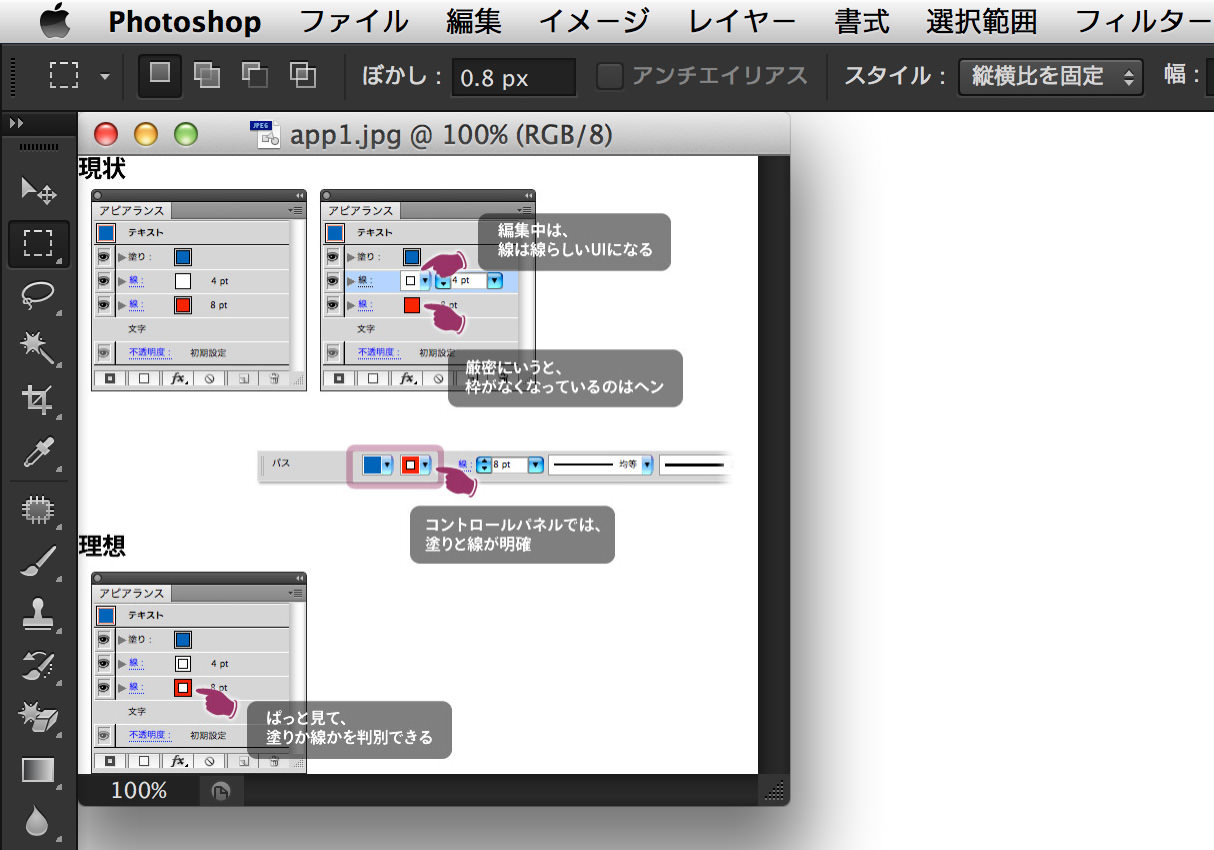Open the 選択範囲 menu
This screenshot has width=1214, height=850.
point(982,21)
